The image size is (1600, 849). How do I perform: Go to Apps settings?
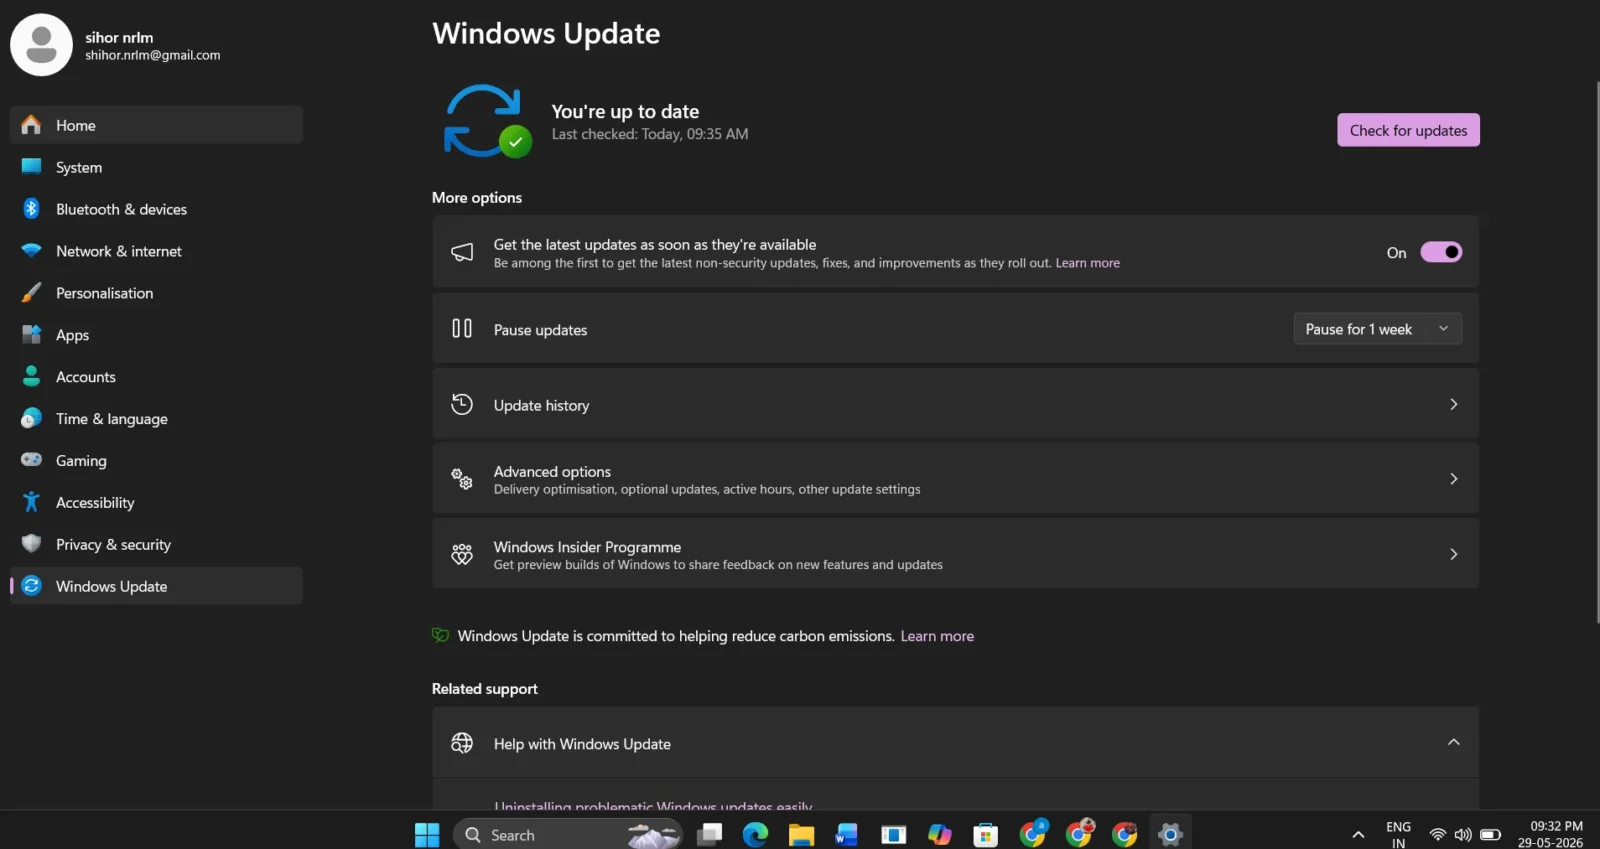156,335
